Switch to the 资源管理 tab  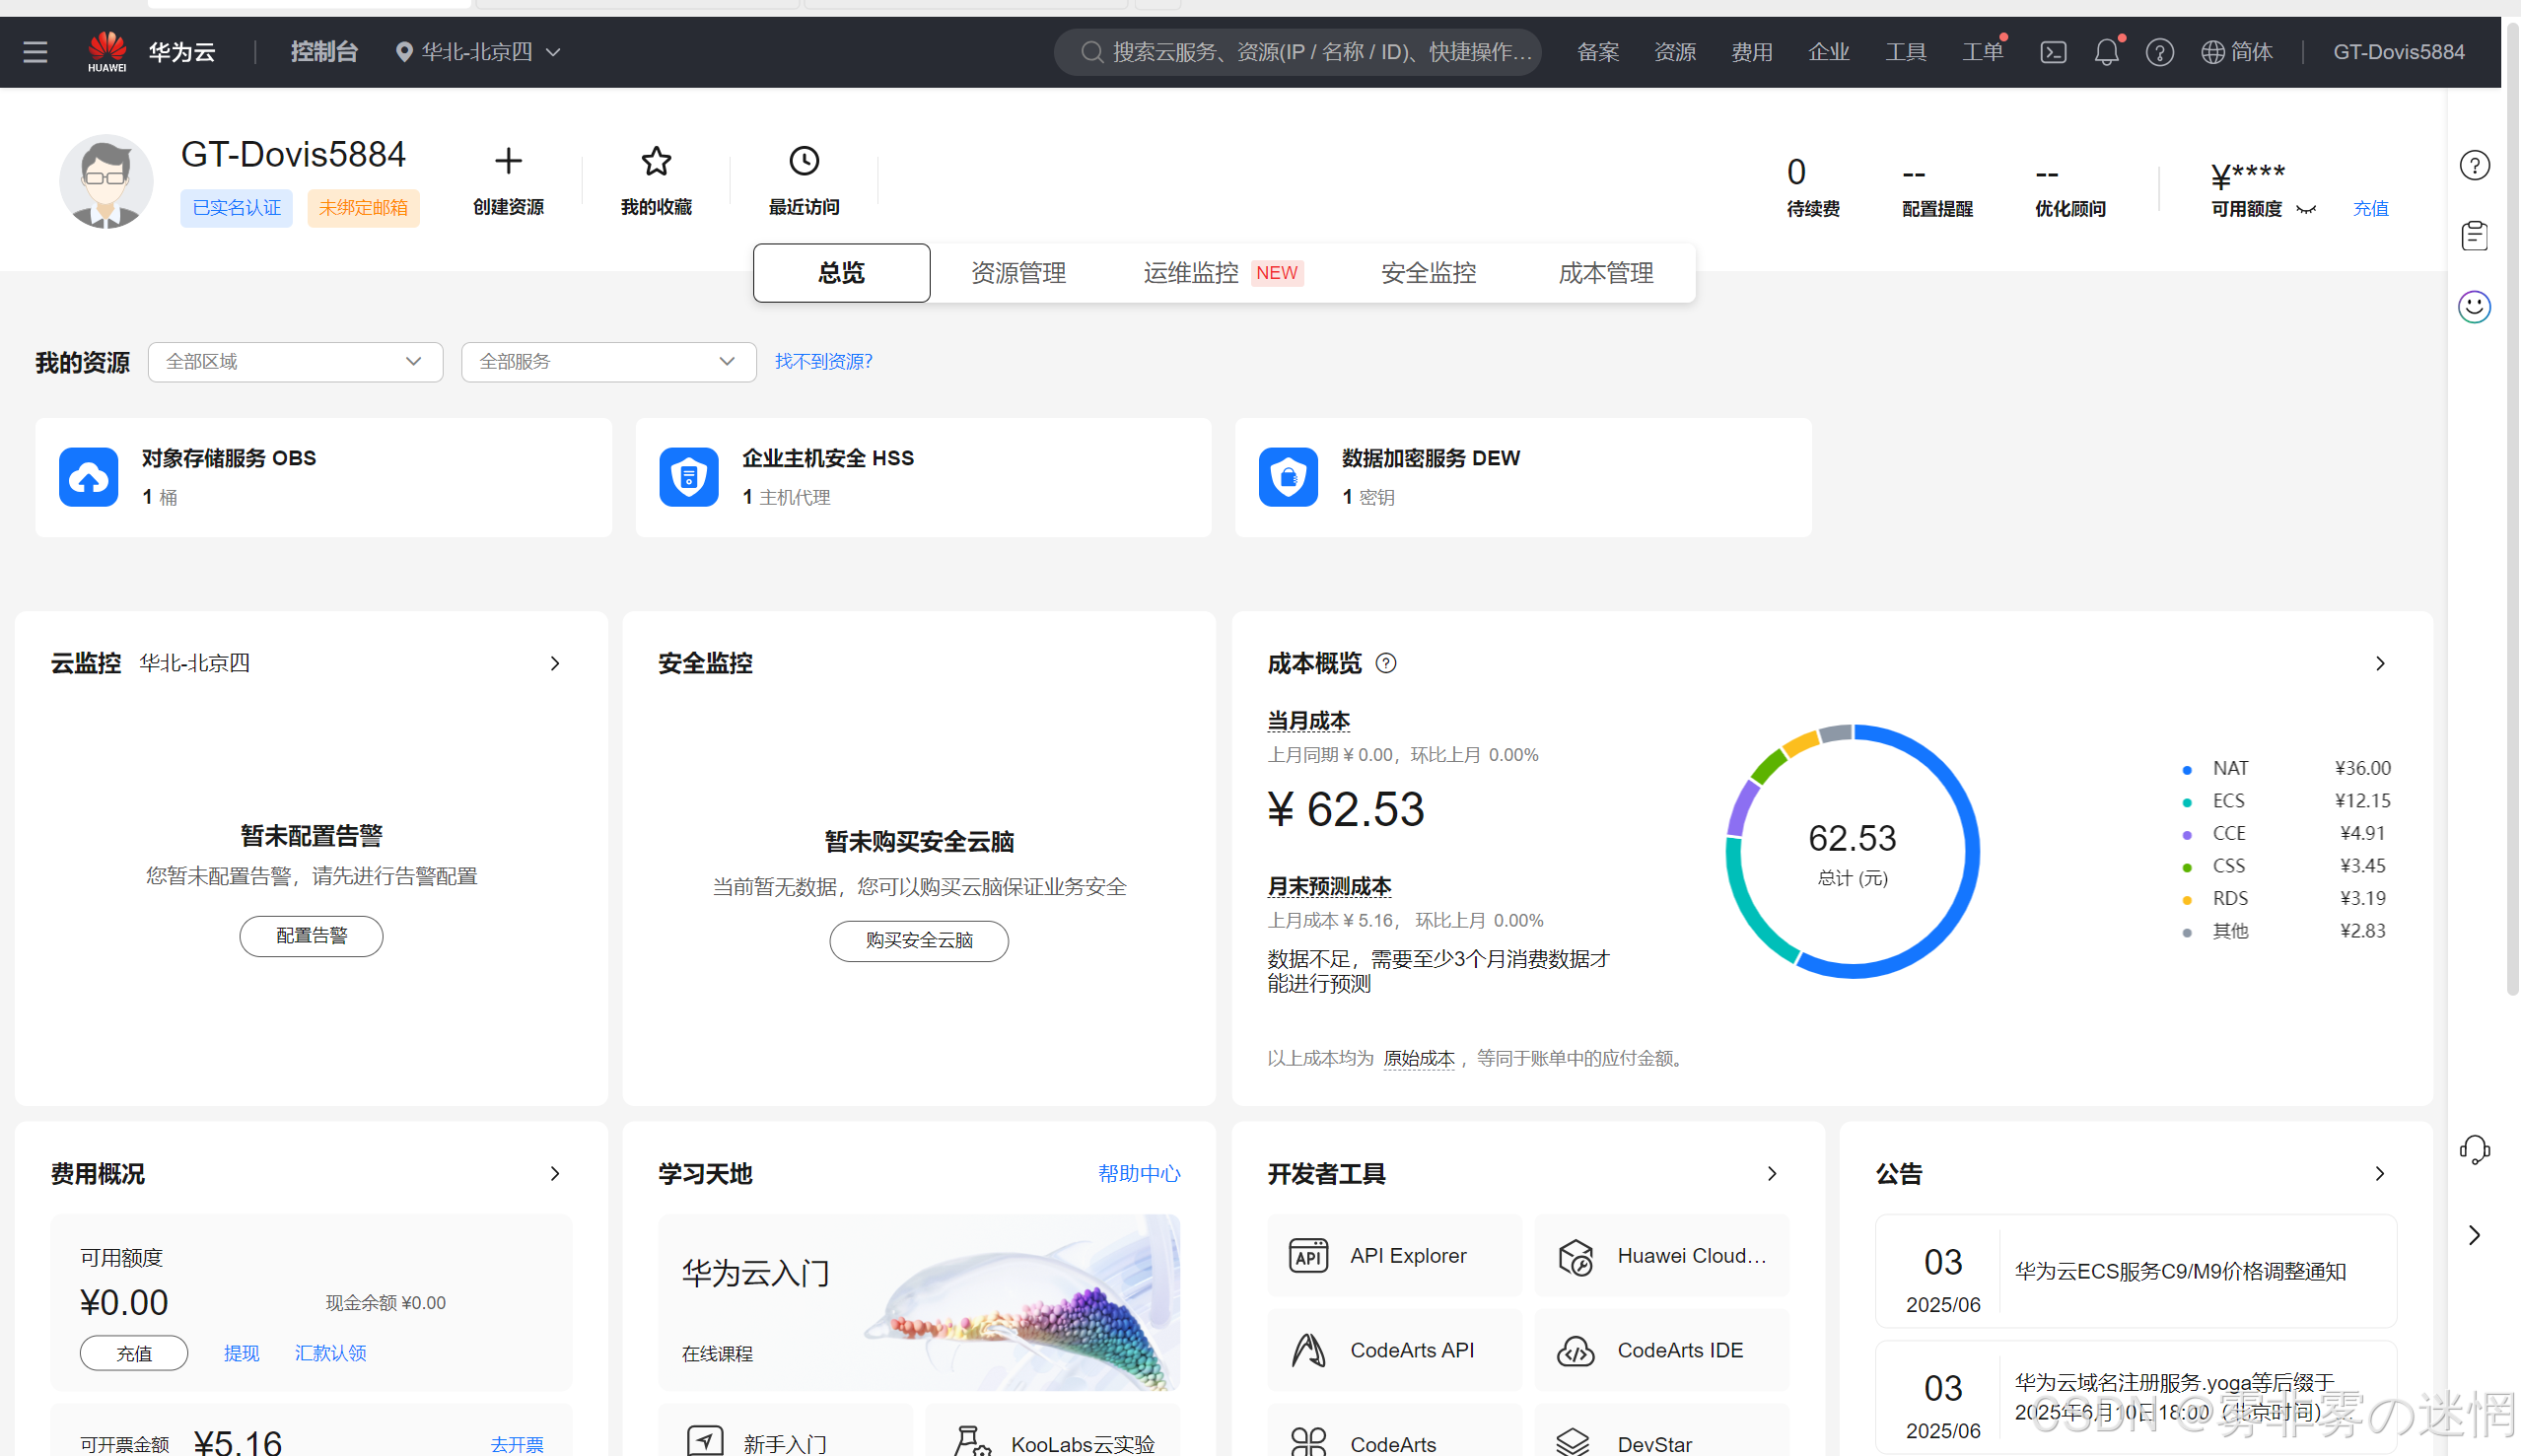(x=1018, y=273)
